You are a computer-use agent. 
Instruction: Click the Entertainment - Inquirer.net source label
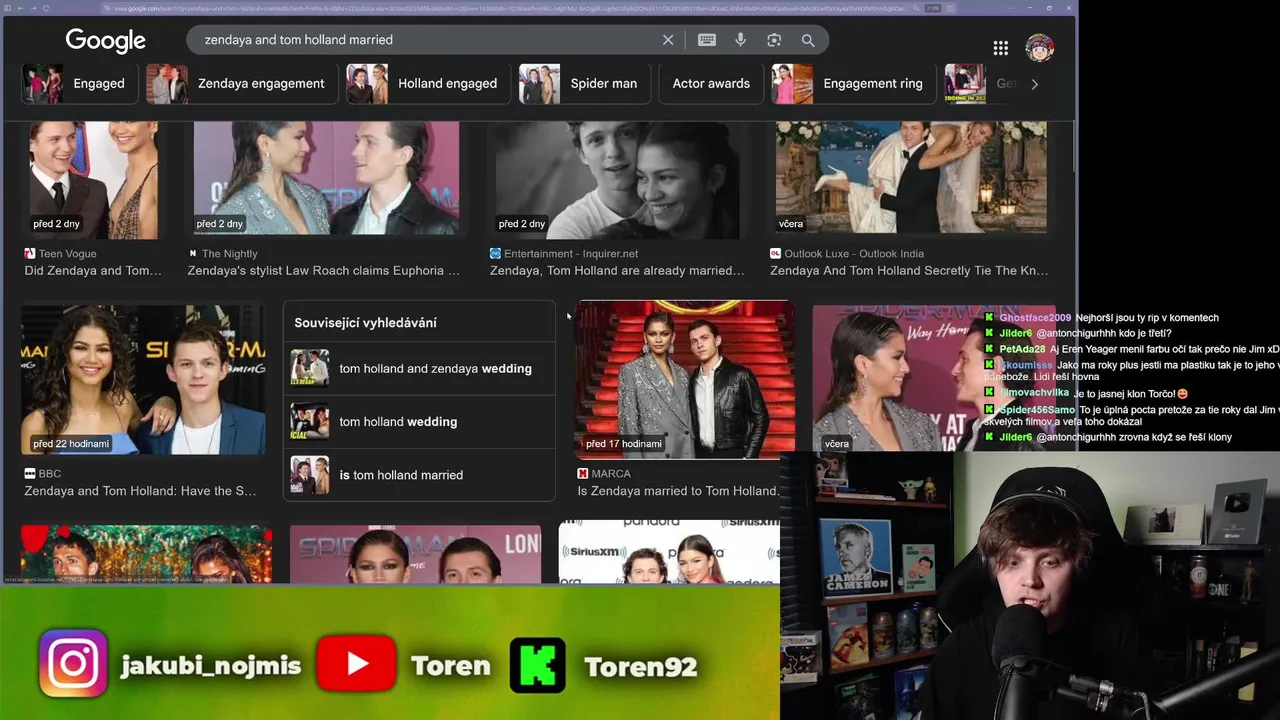(x=570, y=254)
